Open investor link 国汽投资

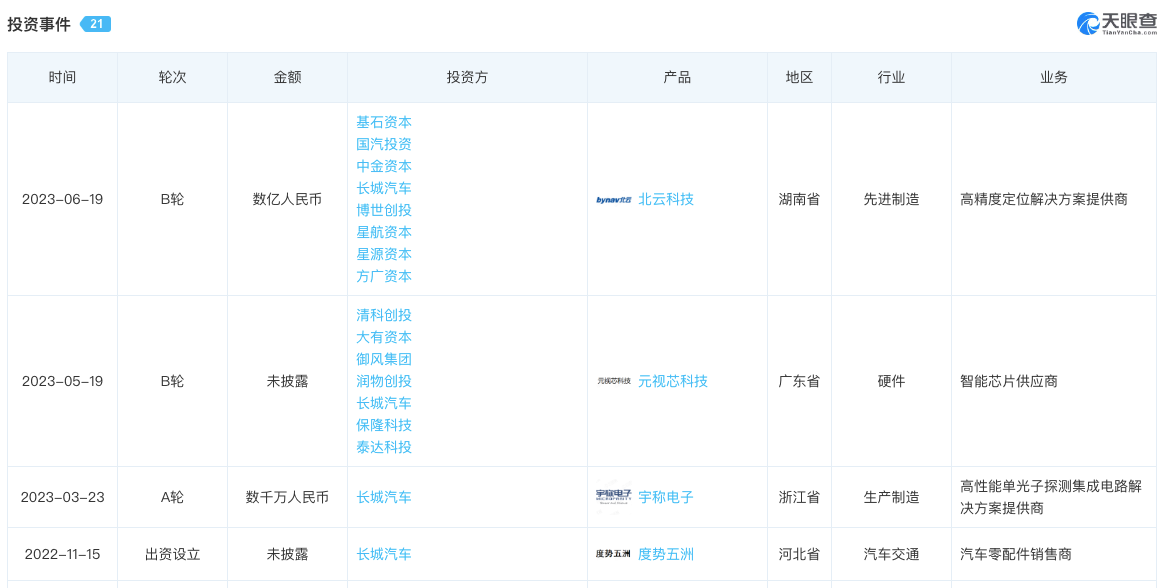pyautogui.click(x=384, y=144)
